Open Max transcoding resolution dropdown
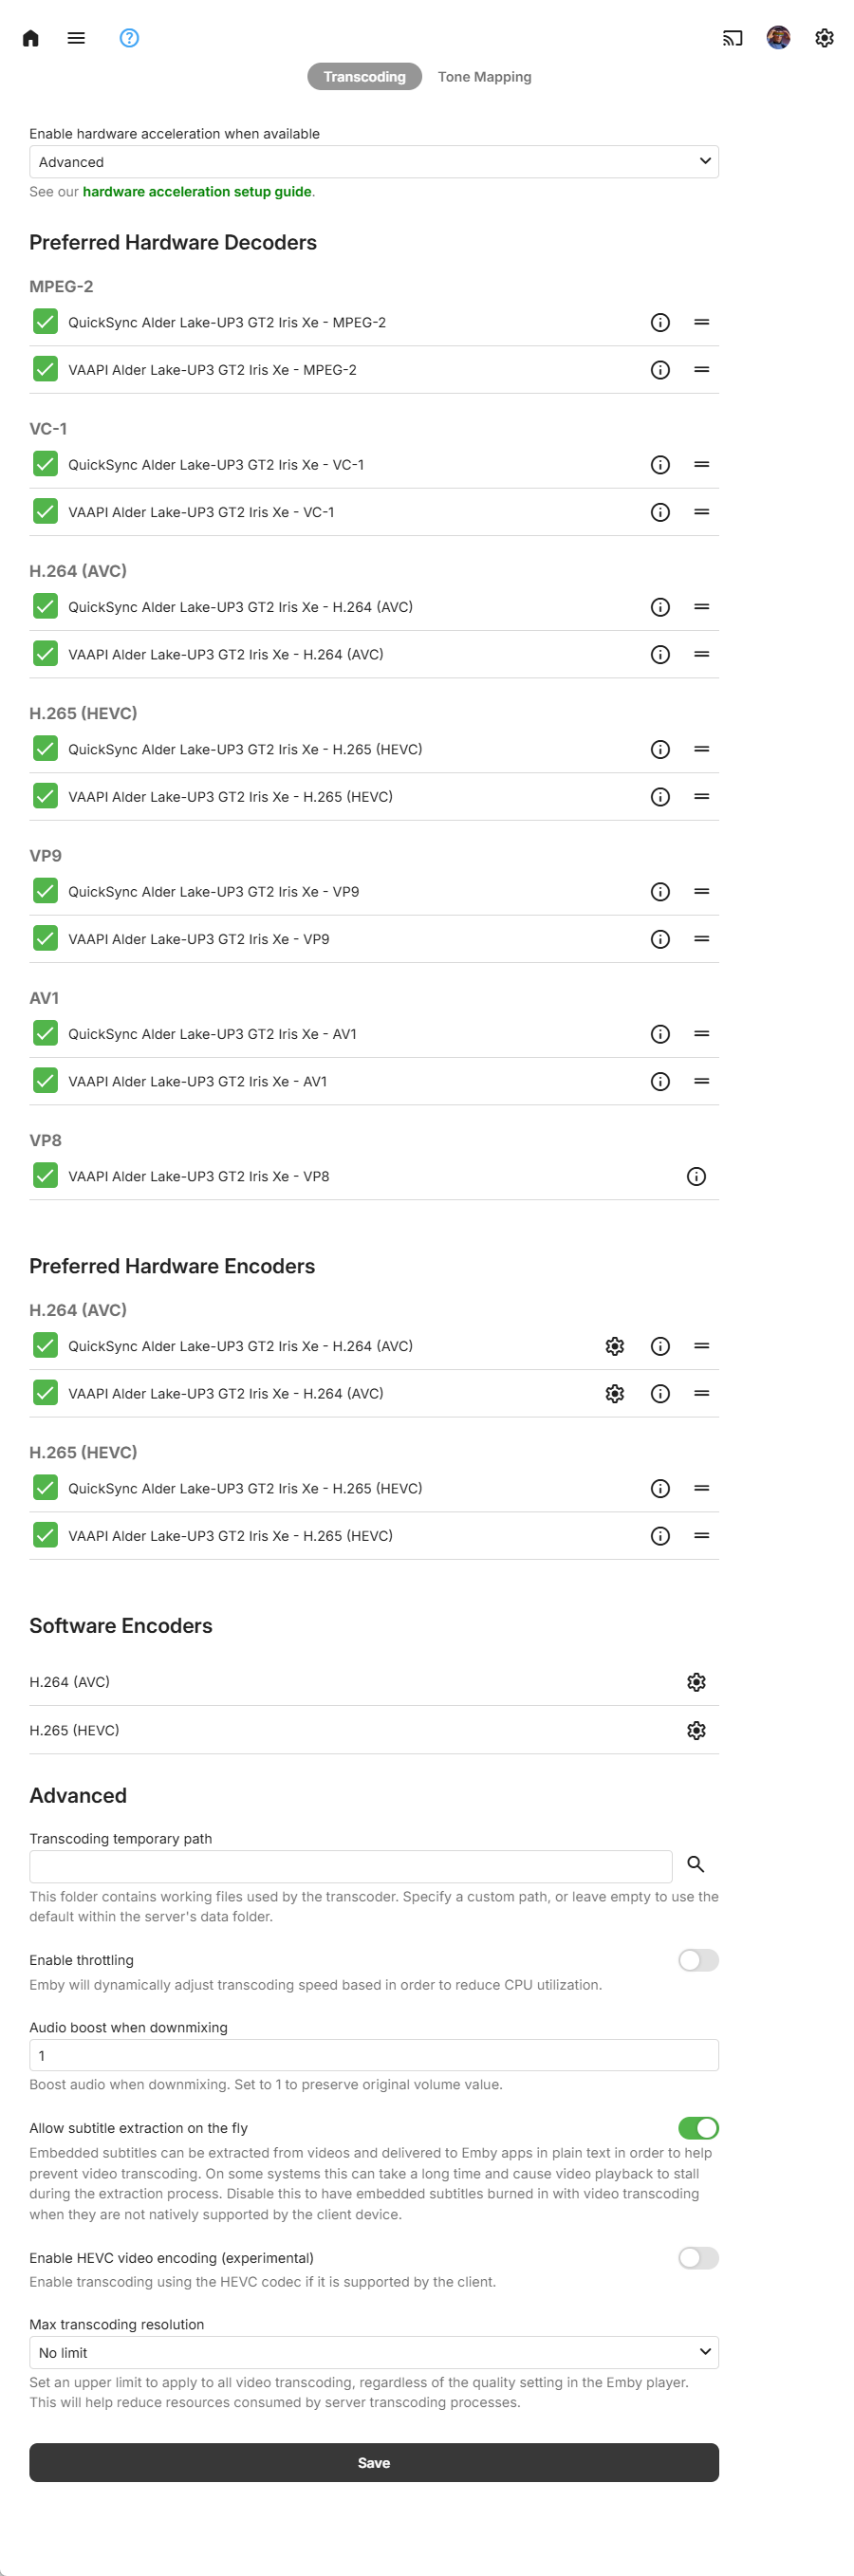 point(373,2352)
